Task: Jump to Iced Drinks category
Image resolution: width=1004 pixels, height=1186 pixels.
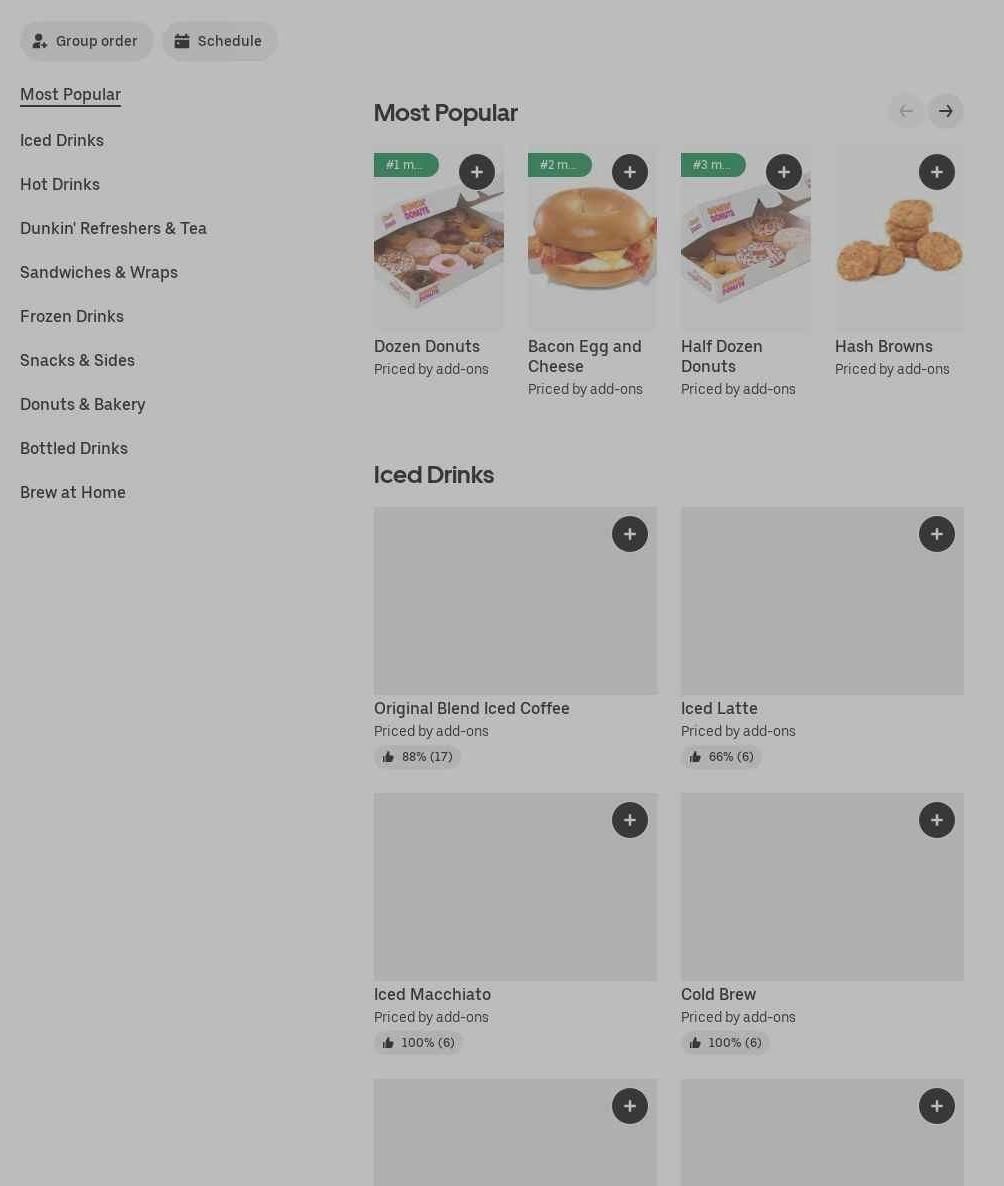Action: [x=62, y=140]
